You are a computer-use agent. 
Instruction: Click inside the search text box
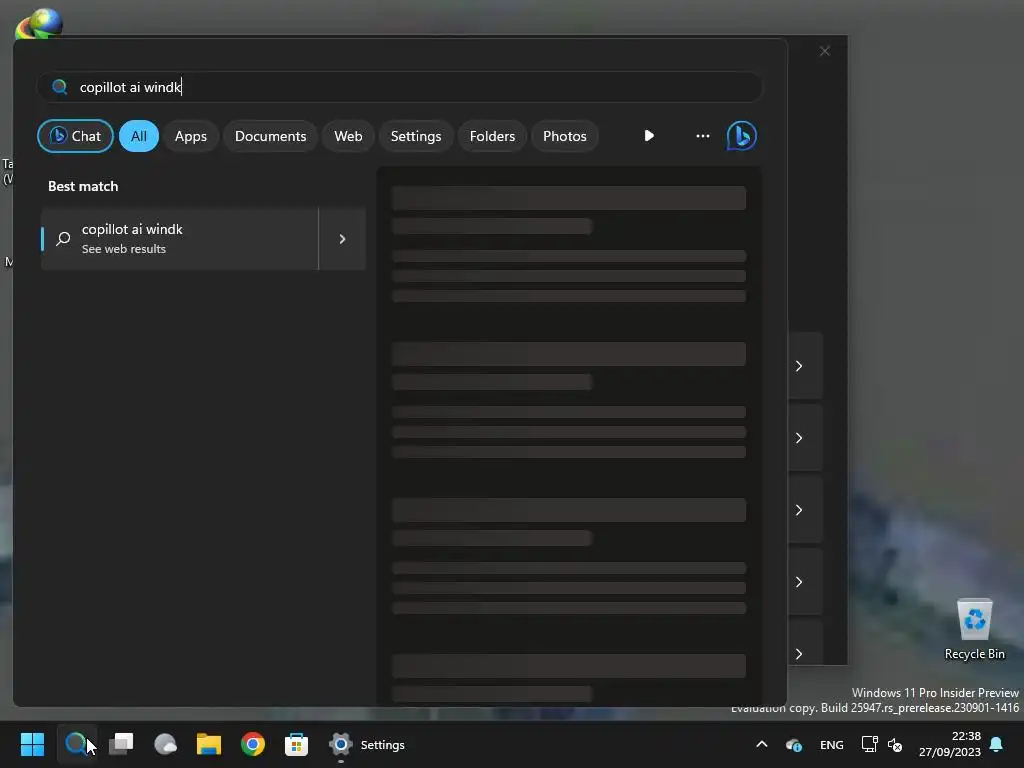tap(400, 87)
